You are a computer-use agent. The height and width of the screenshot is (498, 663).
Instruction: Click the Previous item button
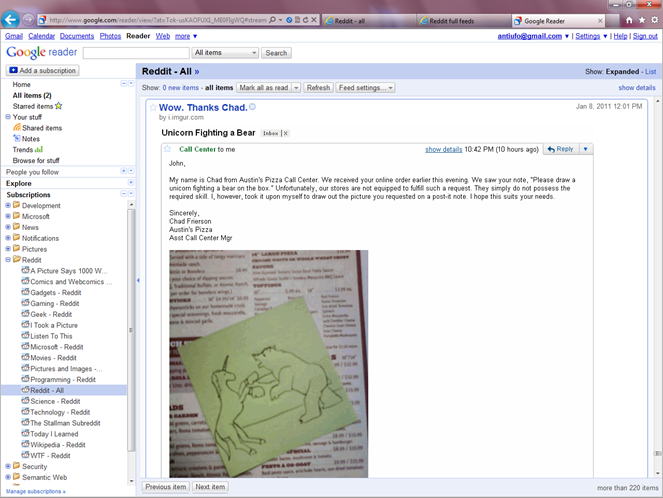[166, 487]
